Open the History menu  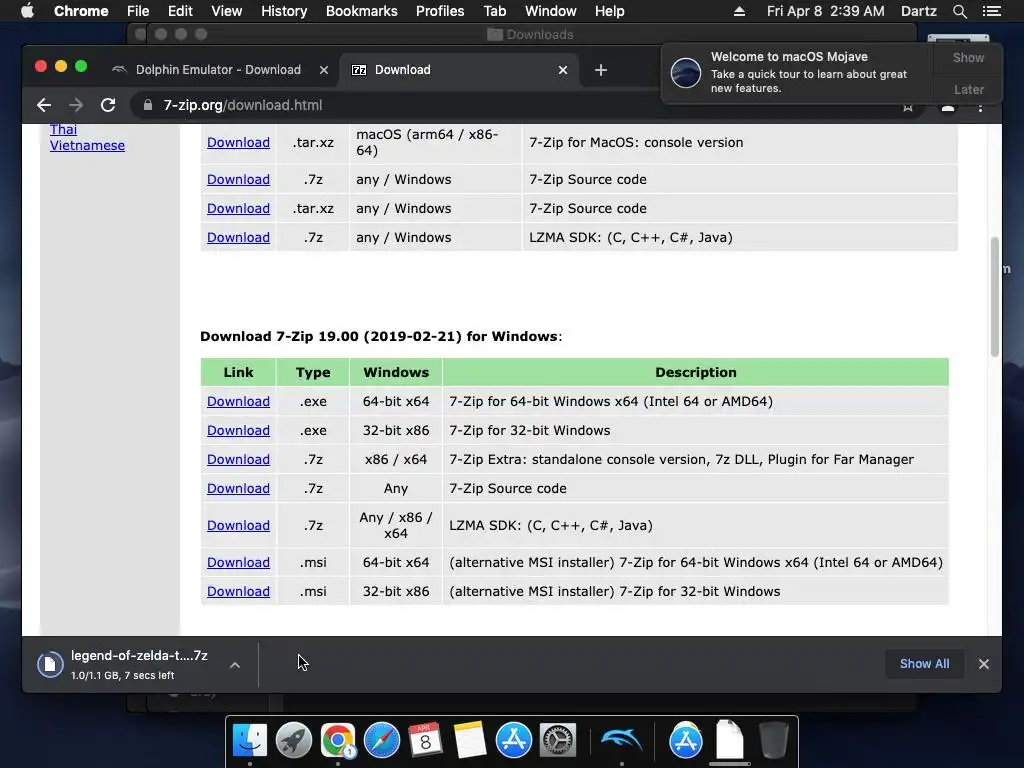click(284, 11)
